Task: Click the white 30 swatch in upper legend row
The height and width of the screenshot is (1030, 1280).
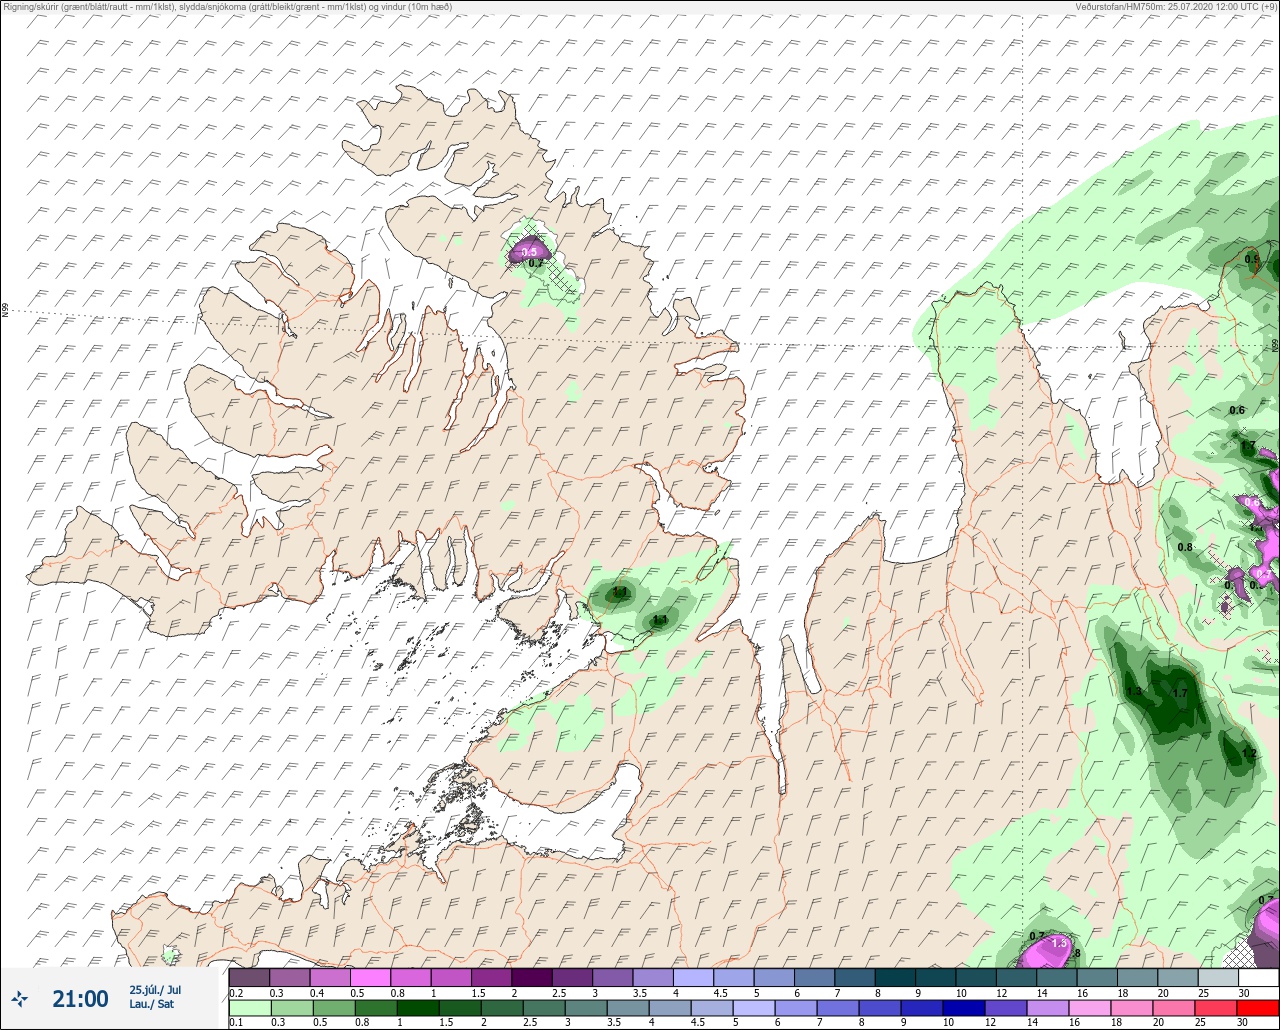Action: click(x=1257, y=977)
